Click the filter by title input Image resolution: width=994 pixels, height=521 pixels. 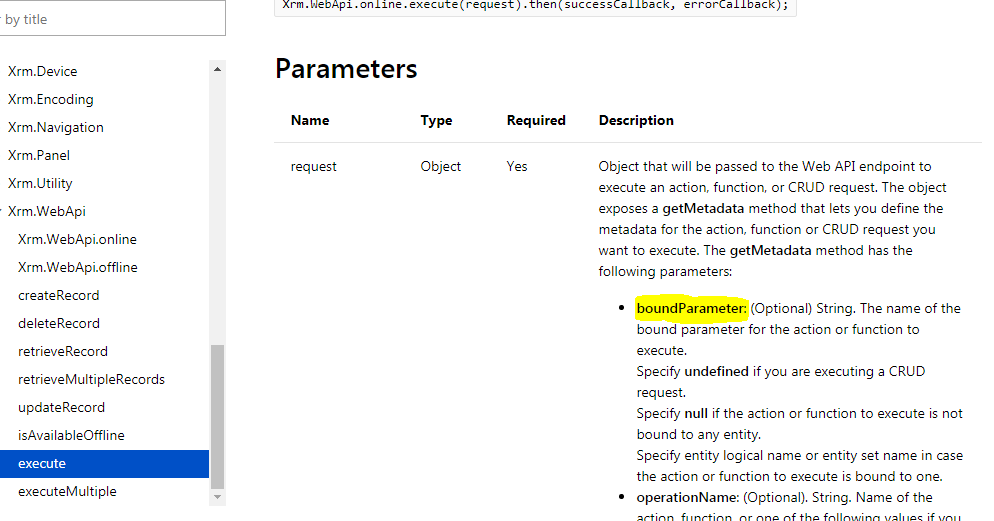point(112,18)
